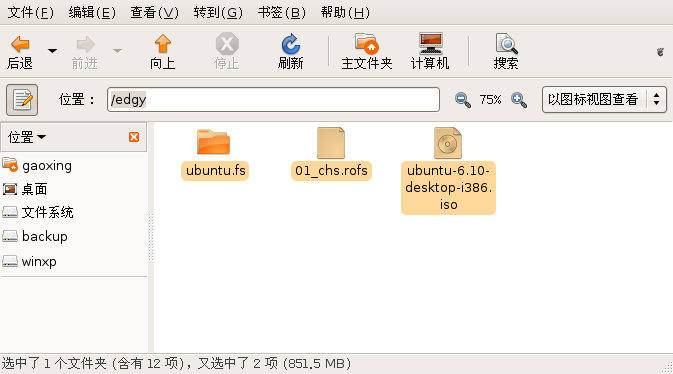Expand the 位置 side pane selector

pyautogui.click(x=27, y=137)
